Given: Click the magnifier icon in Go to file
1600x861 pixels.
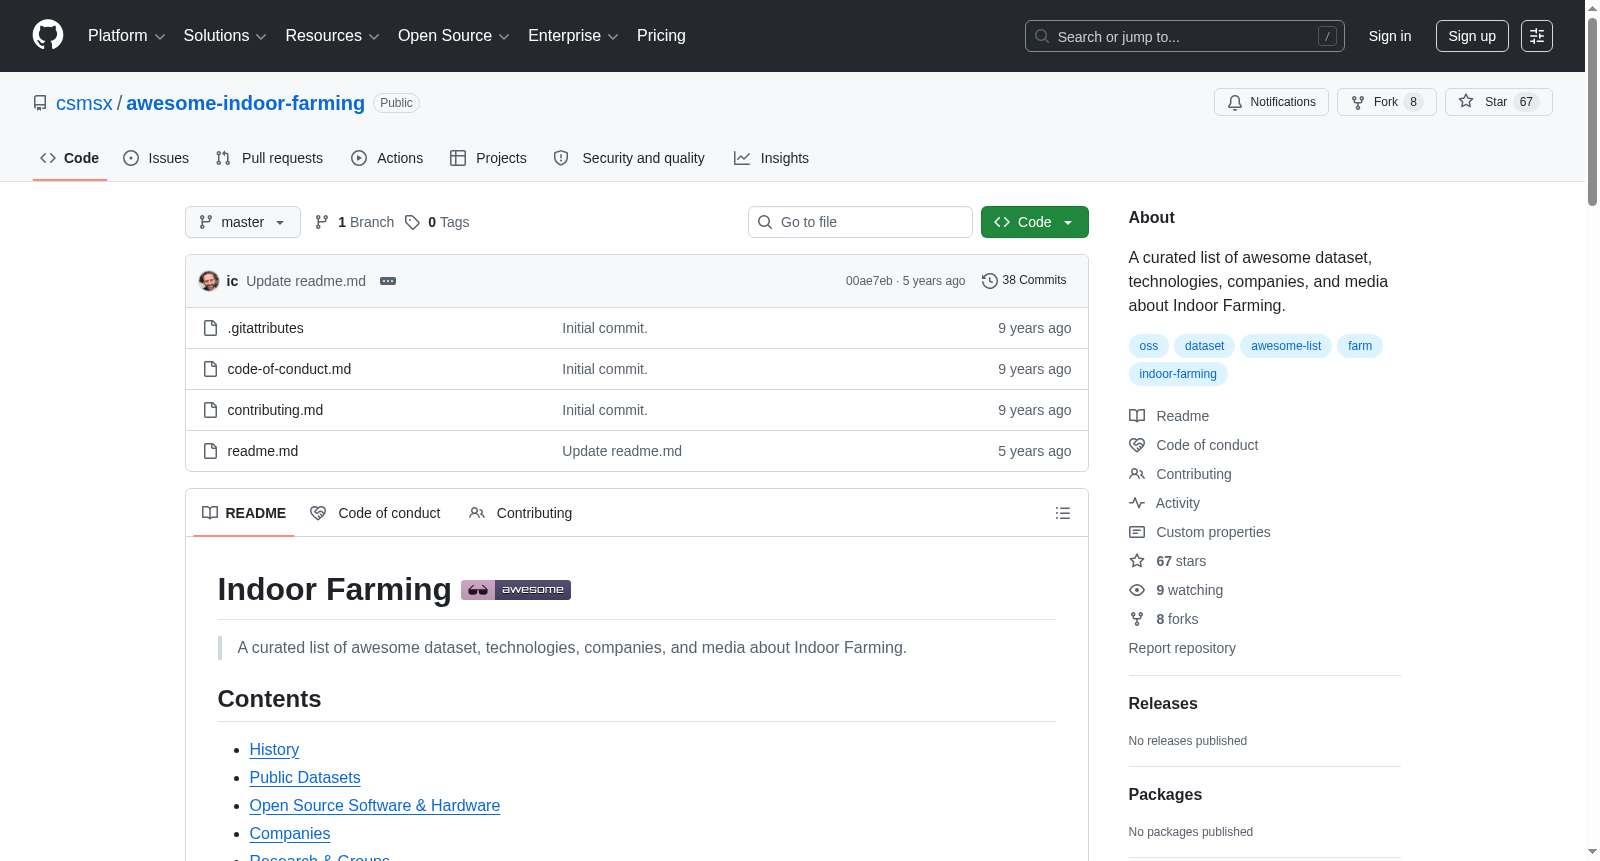Looking at the screenshot, I should point(765,222).
